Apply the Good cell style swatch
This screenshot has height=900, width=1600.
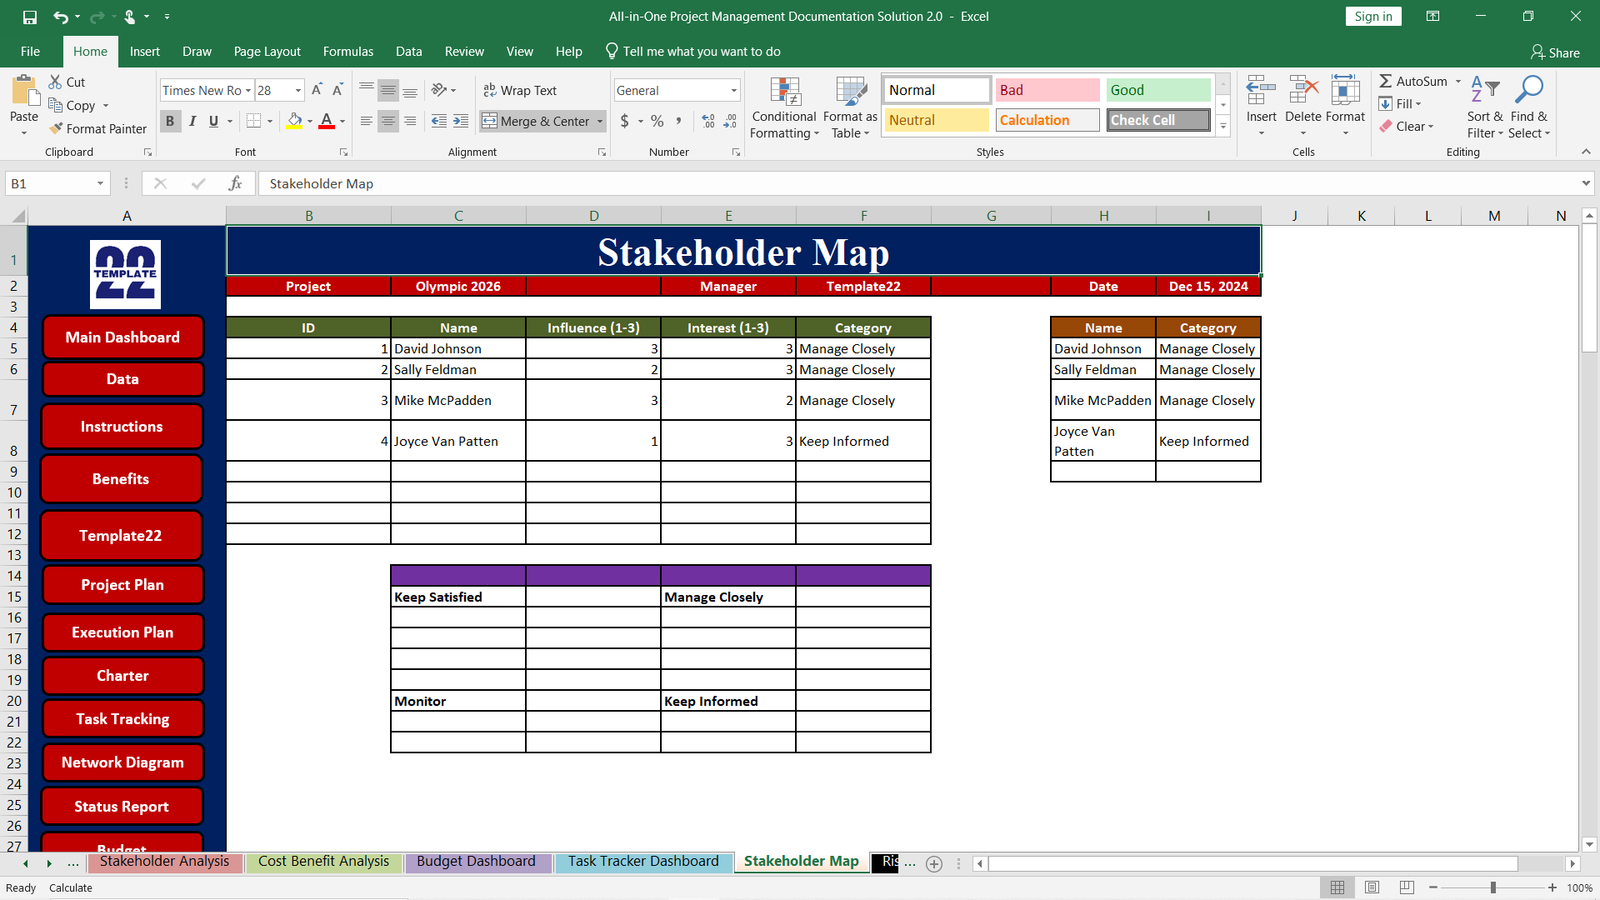click(x=1158, y=90)
